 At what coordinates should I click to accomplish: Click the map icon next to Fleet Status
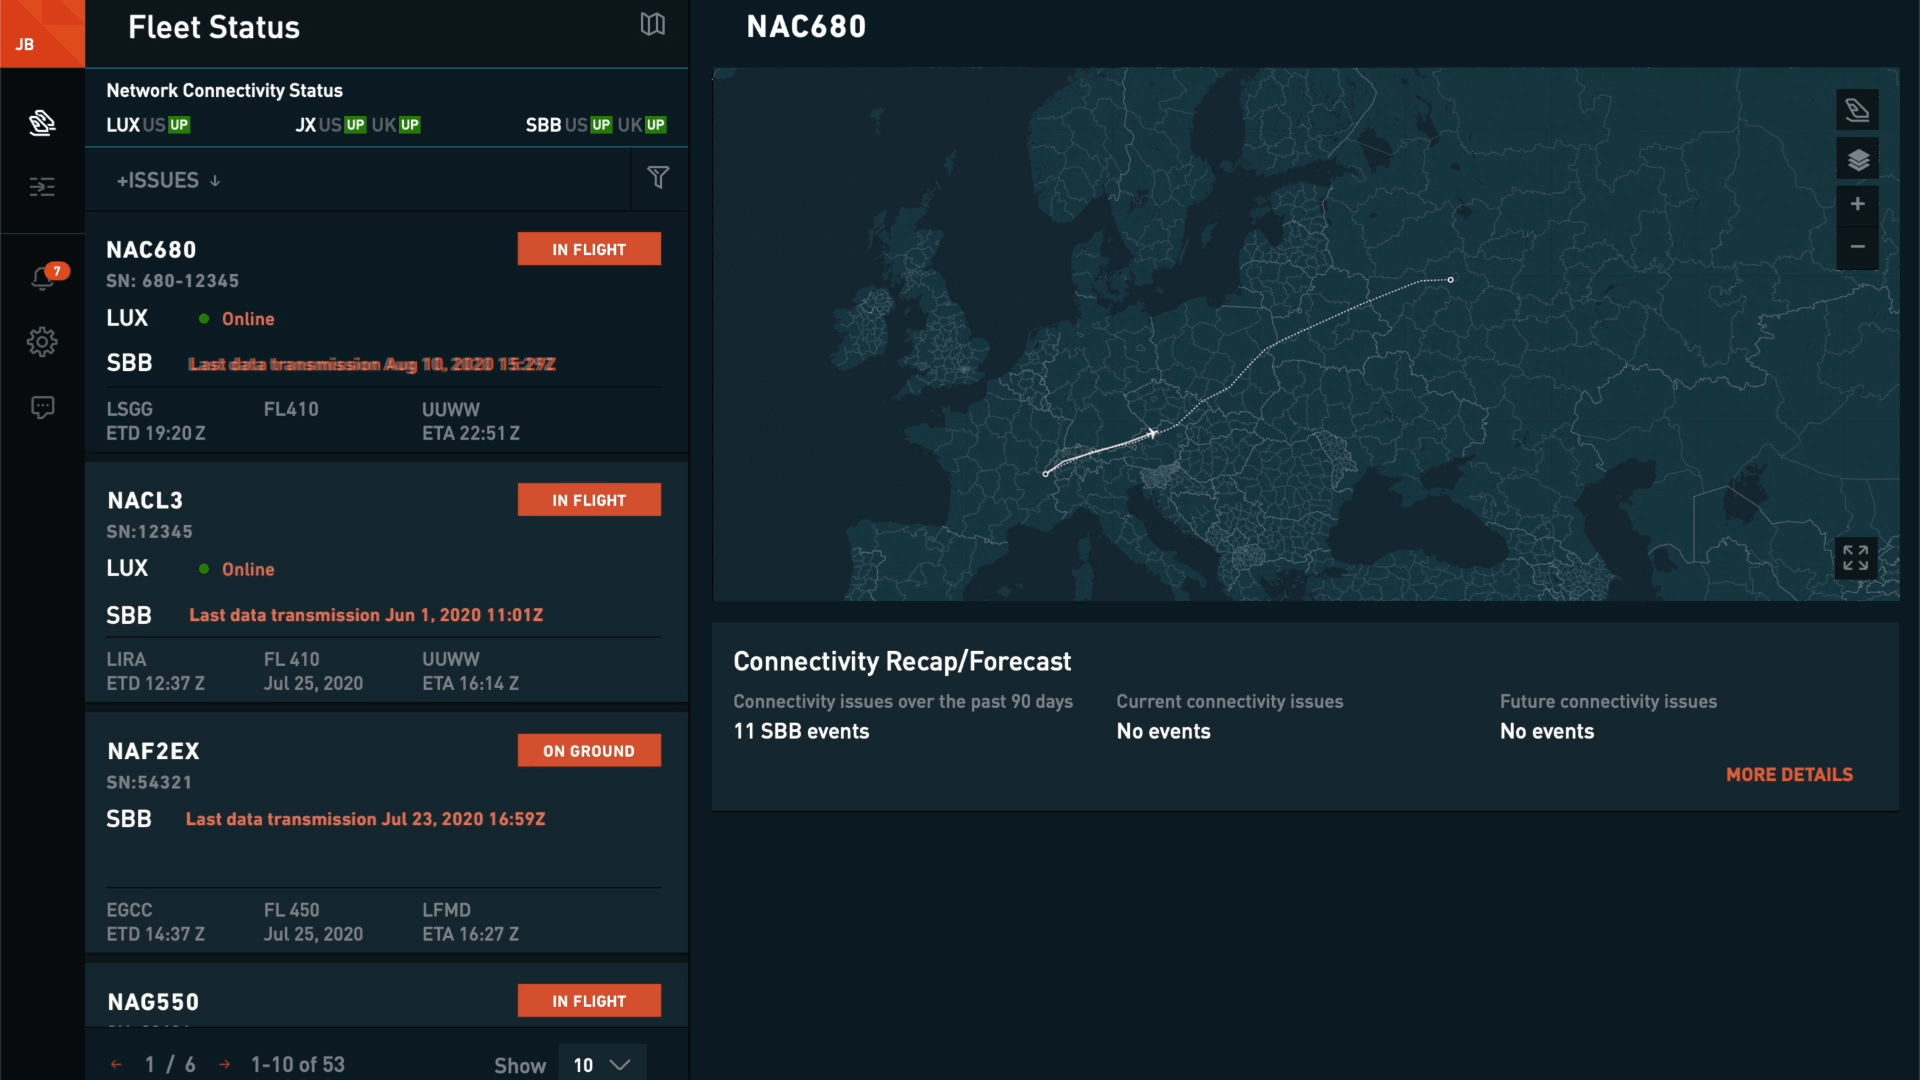point(652,25)
